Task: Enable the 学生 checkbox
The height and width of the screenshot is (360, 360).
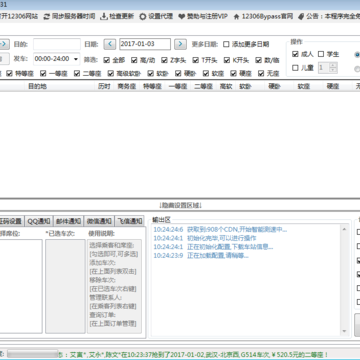Action: tap(321, 54)
